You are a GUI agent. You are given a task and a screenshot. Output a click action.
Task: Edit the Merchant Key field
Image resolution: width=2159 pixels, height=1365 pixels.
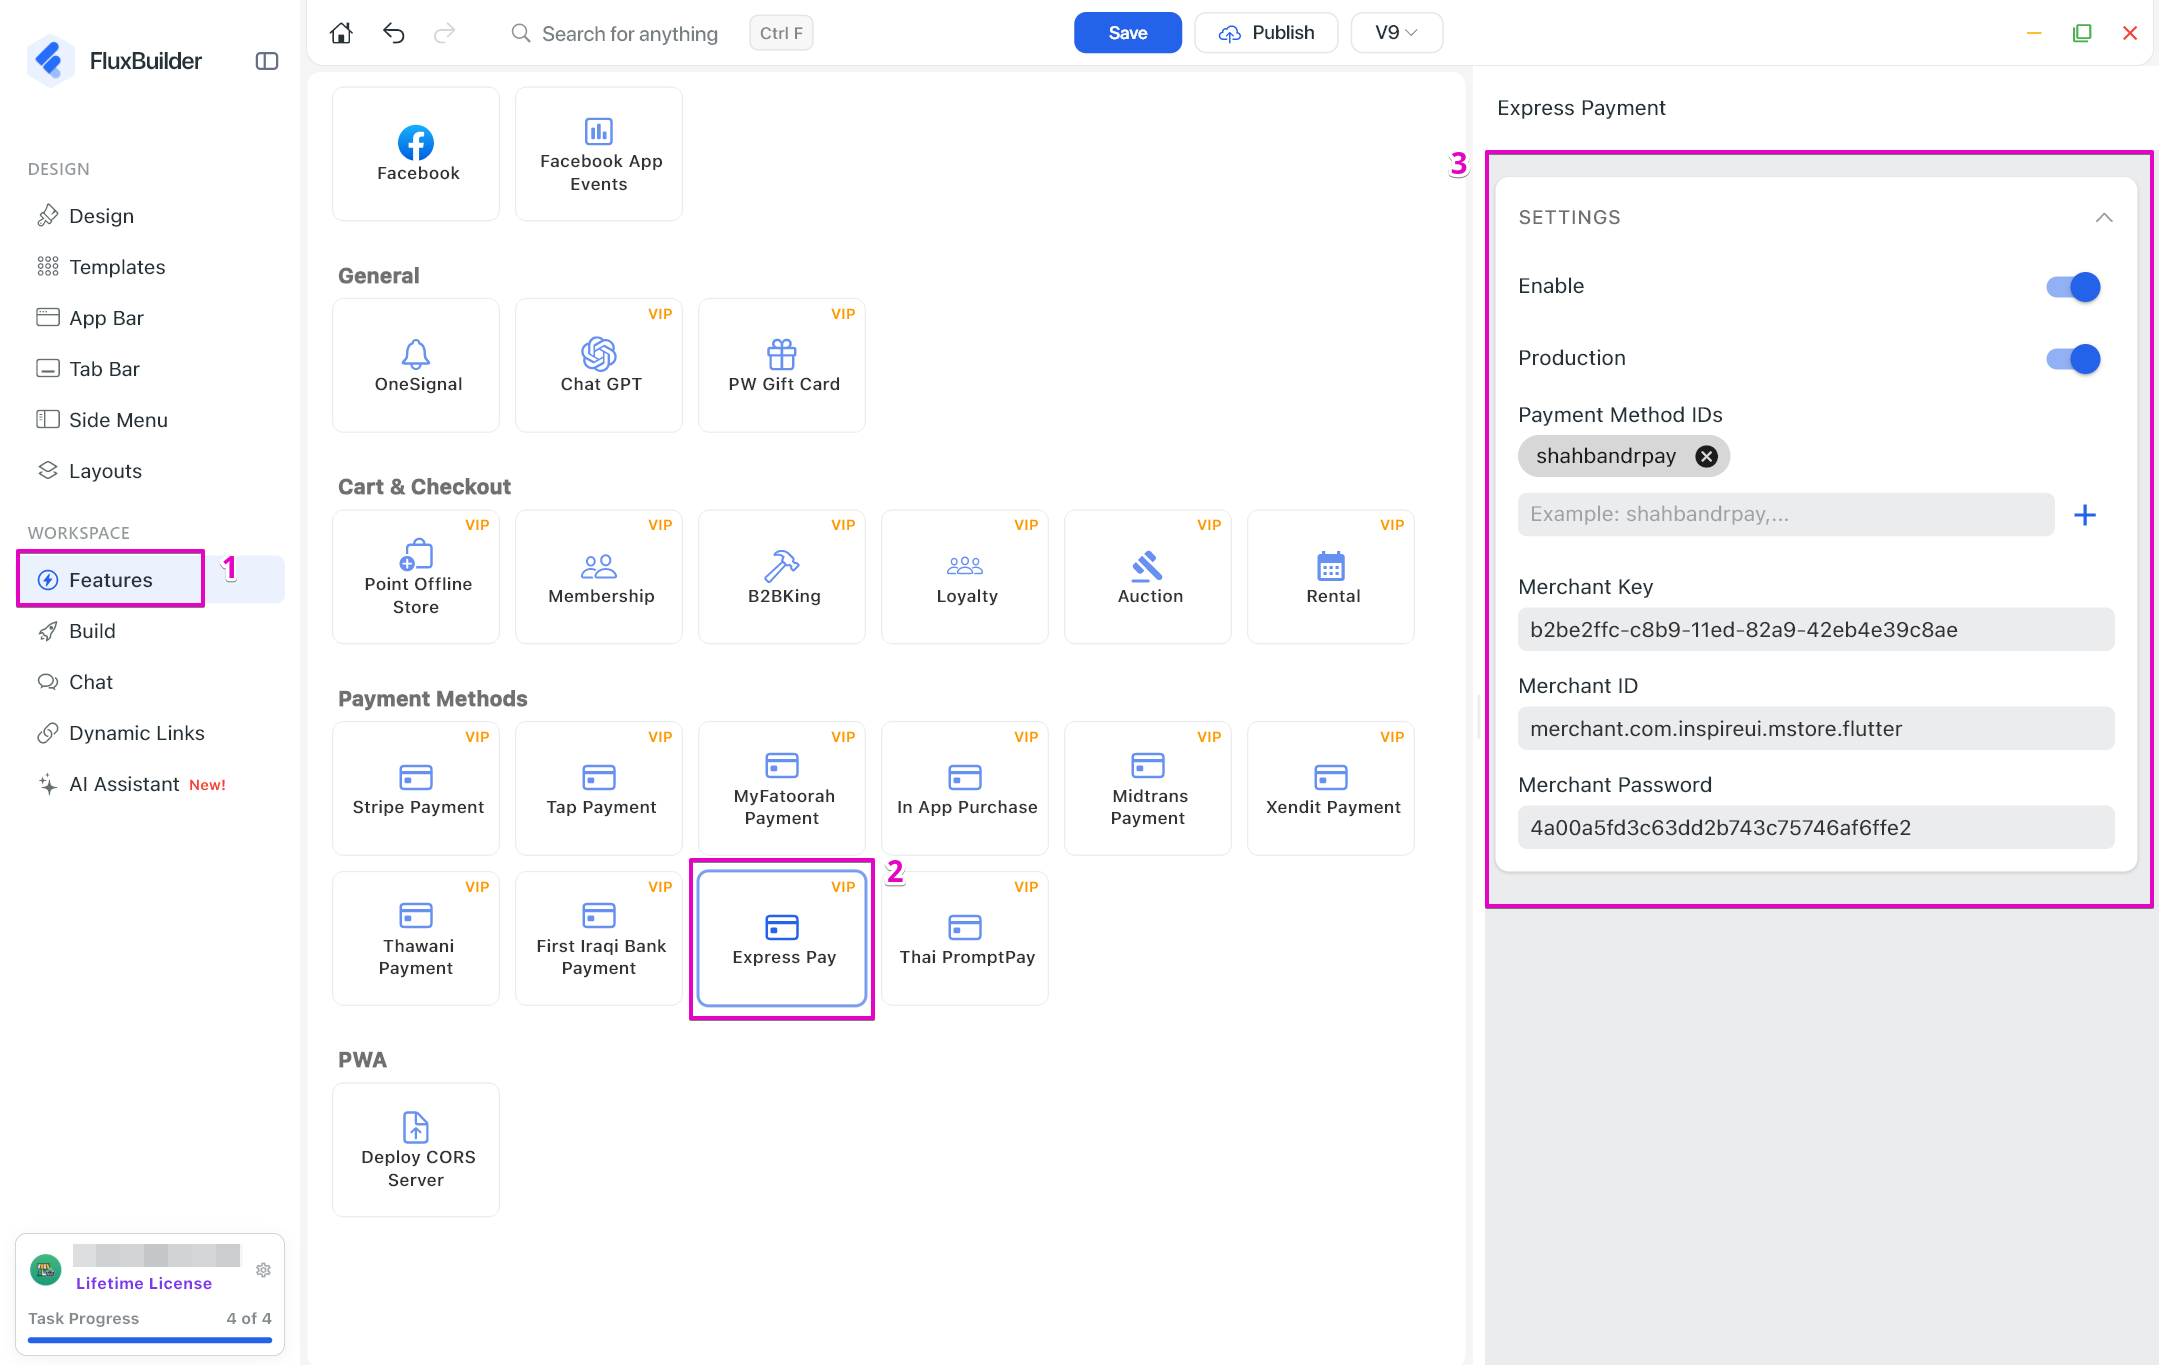coord(1816,630)
